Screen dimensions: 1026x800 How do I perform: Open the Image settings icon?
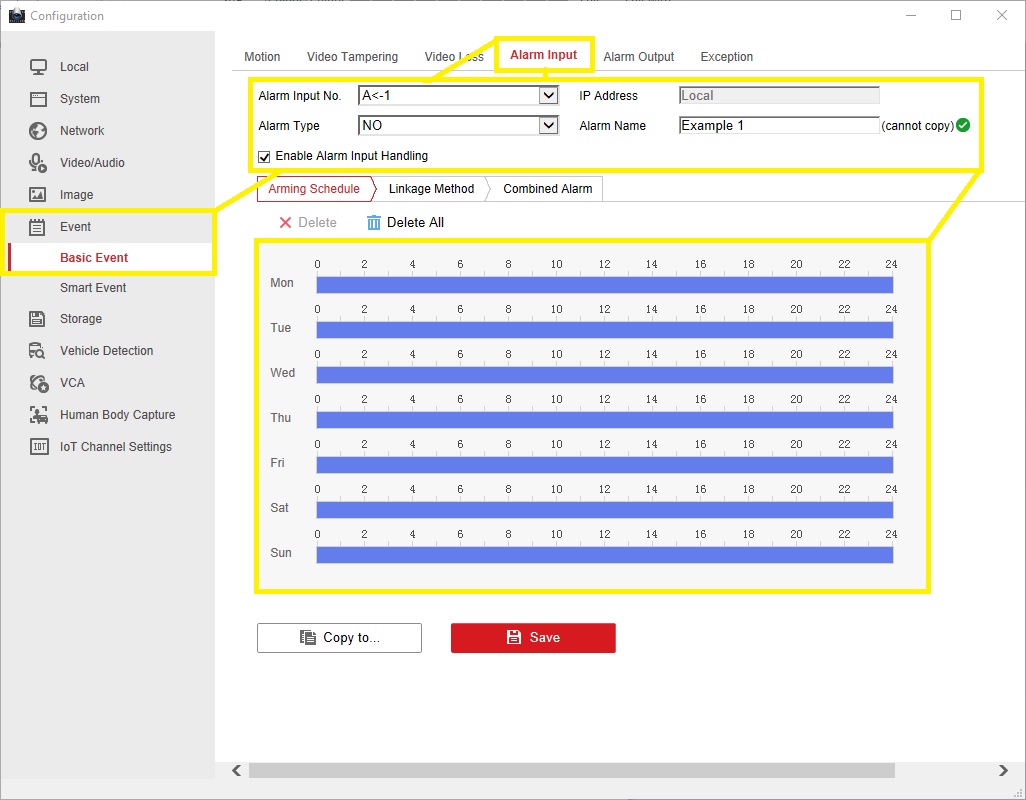(x=38, y=195)
